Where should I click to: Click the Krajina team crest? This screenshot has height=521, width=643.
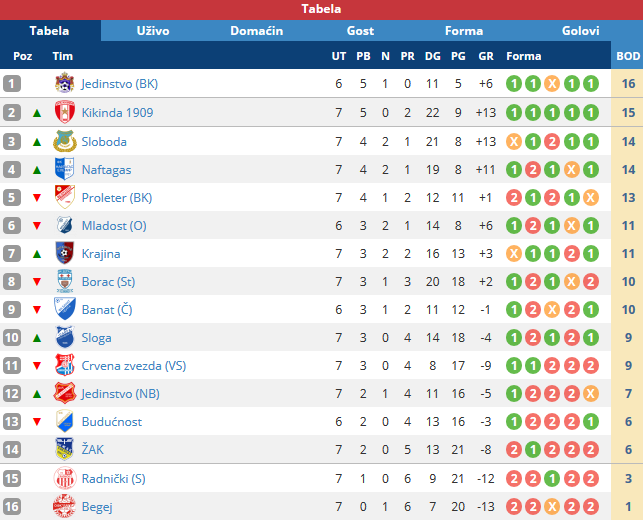pyautogui.click(x=64, y=254)
